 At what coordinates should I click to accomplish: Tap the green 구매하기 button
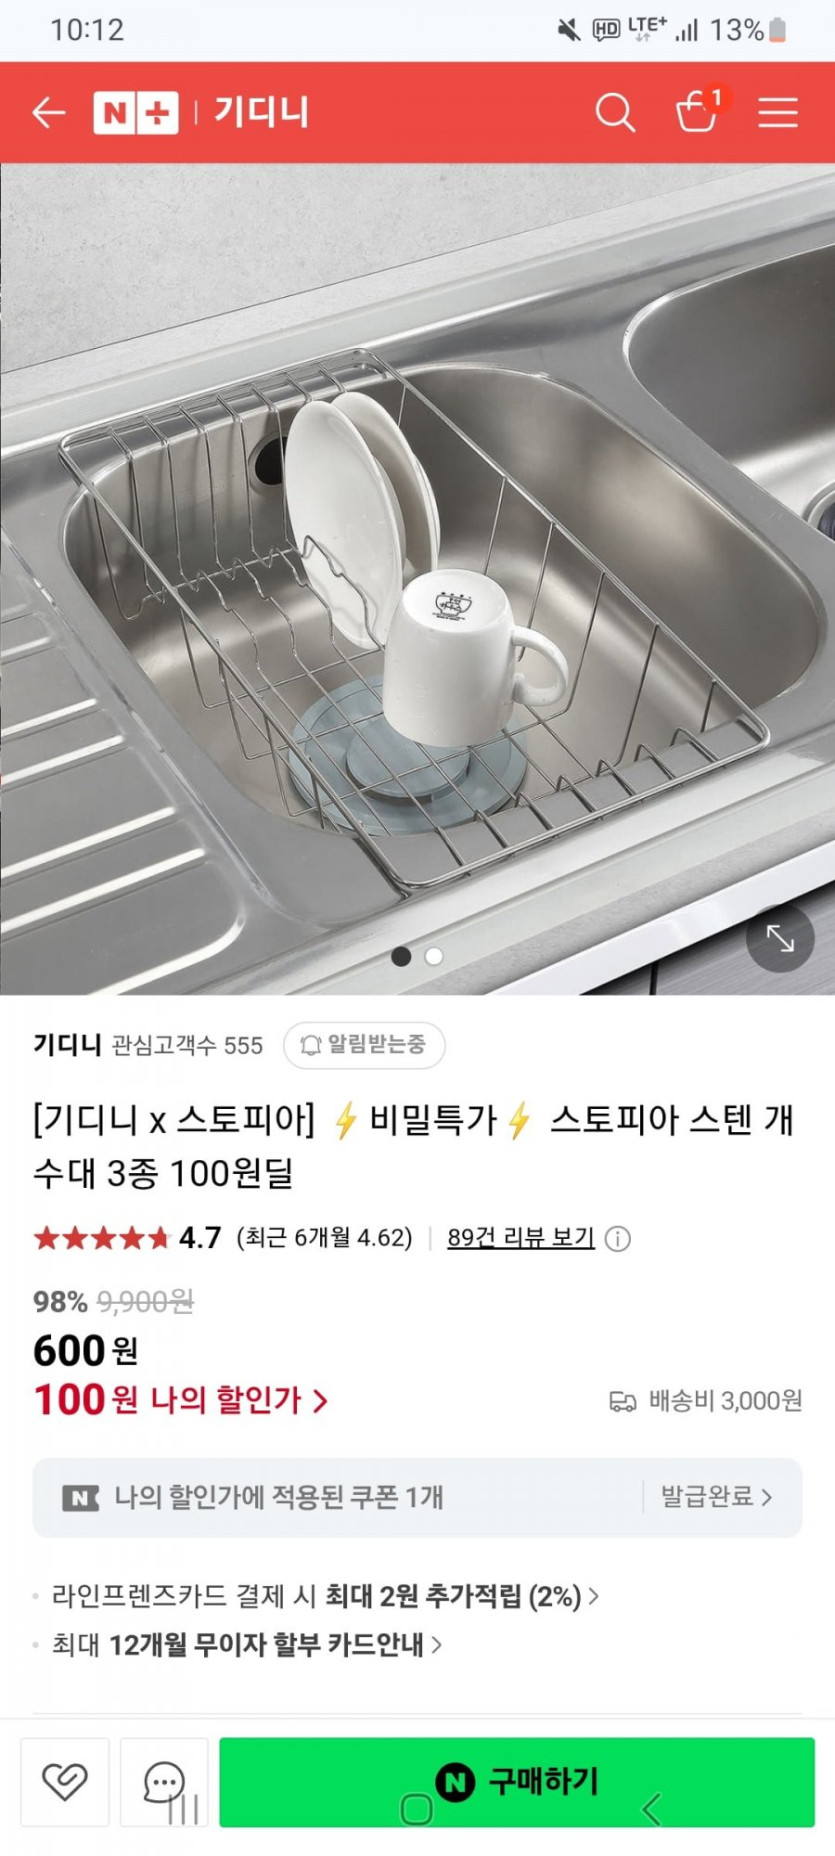click(517, 1782)
